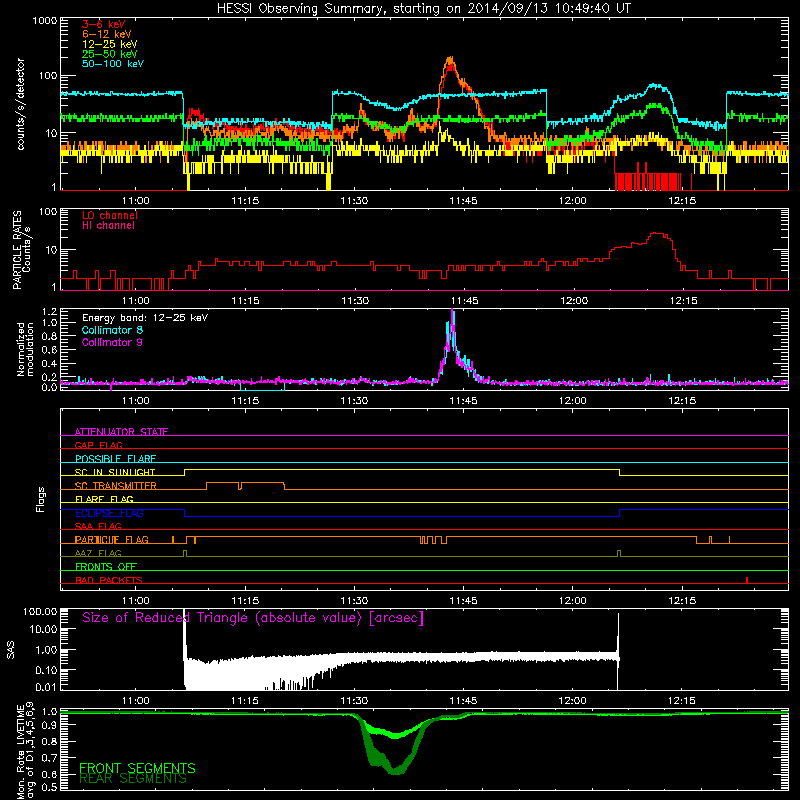
Task: Click the FLARE FLAG label
Action: [104, 499]
